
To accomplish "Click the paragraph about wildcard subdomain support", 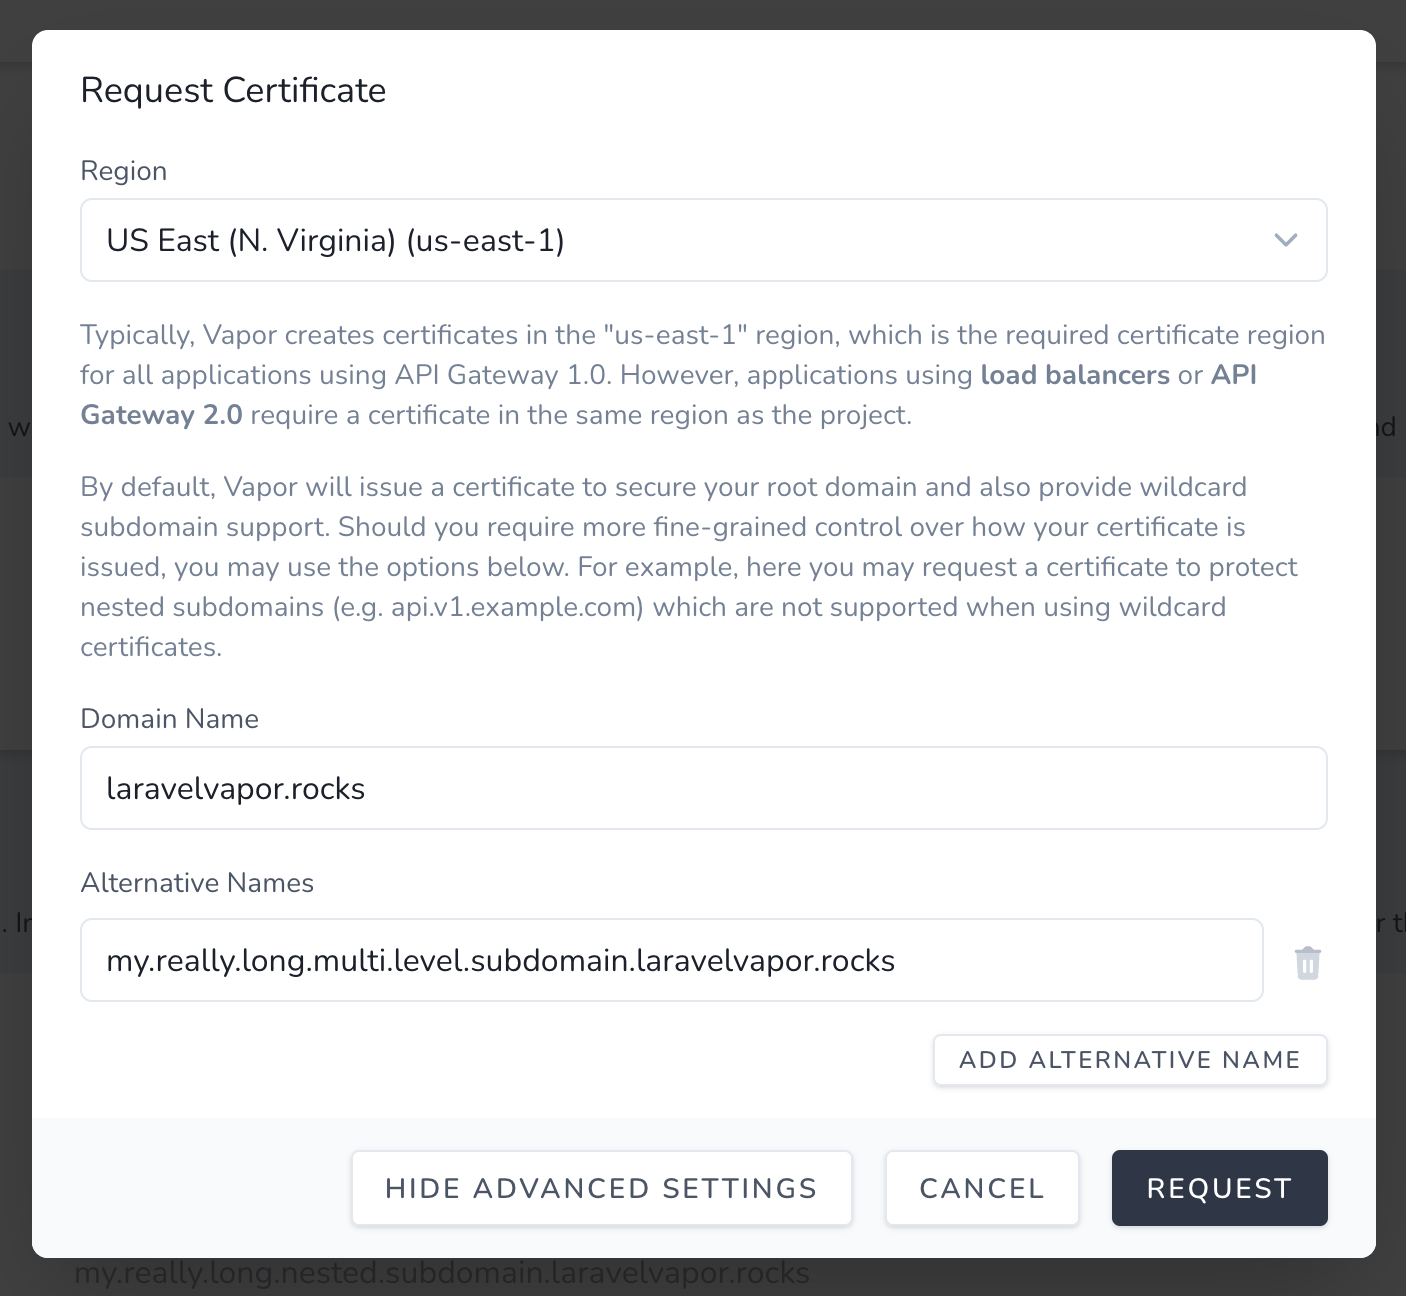I will tap(660, 527).
